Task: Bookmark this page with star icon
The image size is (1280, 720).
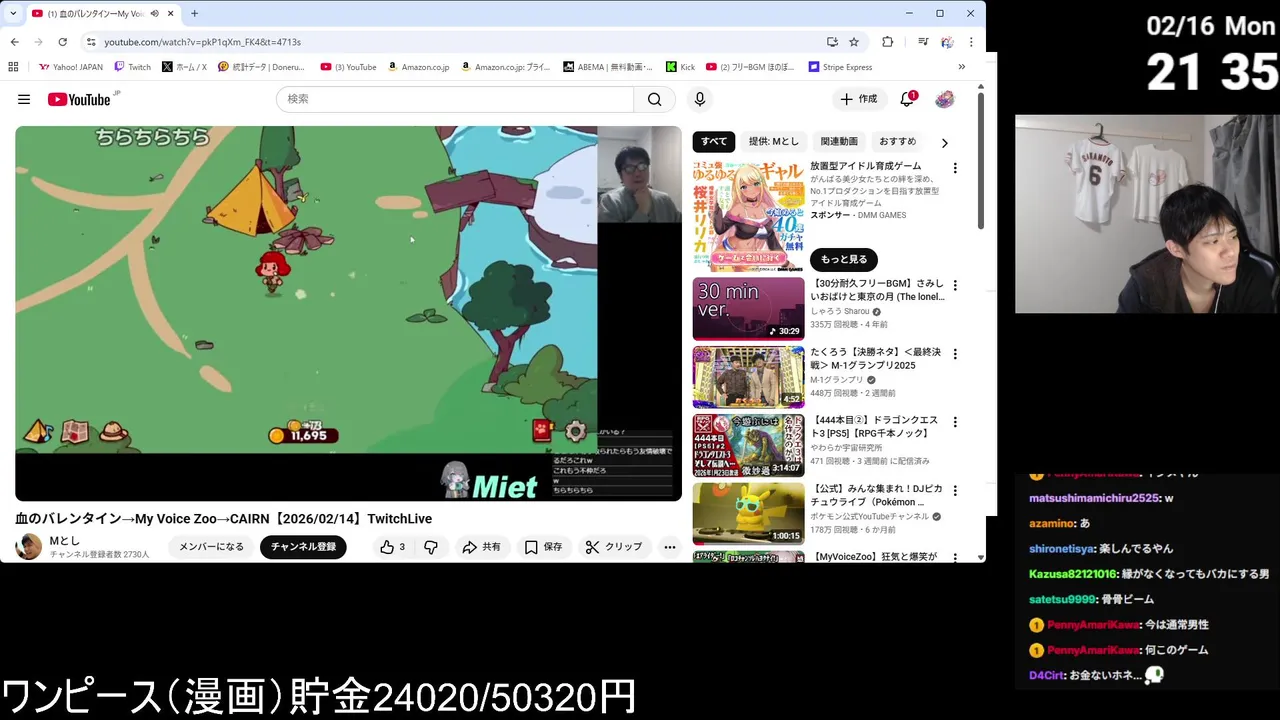Action: click(854, 42)
